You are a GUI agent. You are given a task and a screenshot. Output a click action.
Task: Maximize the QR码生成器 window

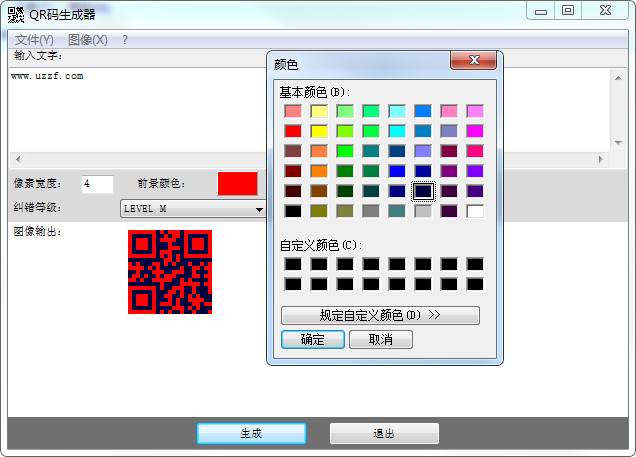[x=568, y=11]
